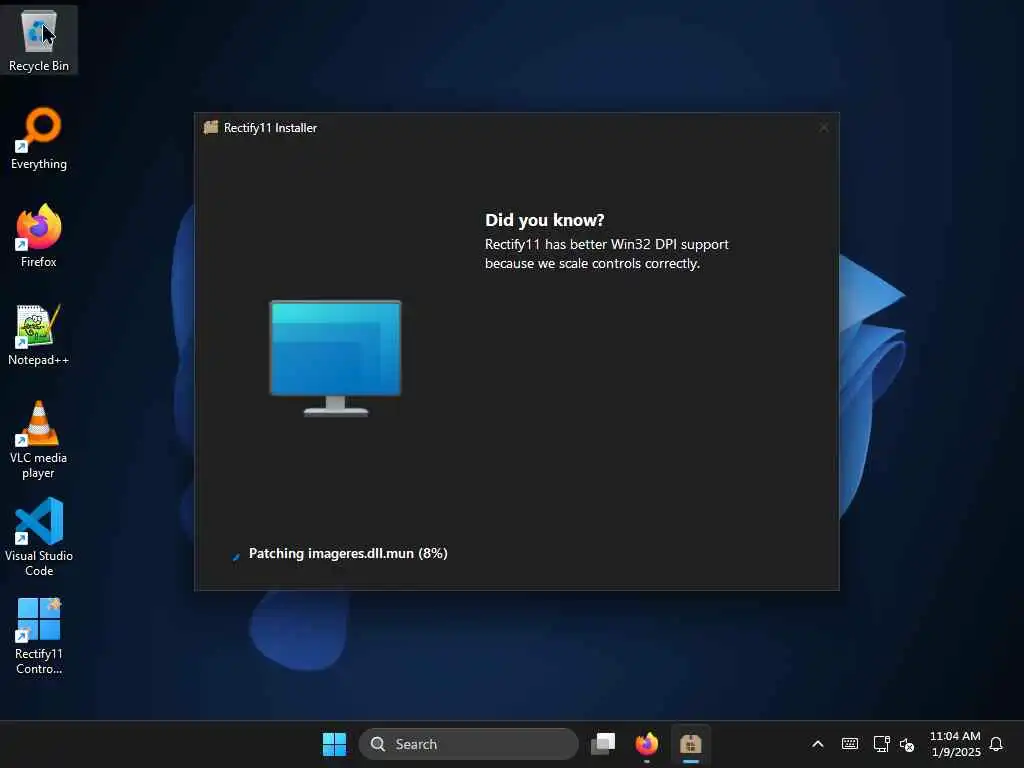Show hidden system tray icons chevron

[x=818, y=744]
